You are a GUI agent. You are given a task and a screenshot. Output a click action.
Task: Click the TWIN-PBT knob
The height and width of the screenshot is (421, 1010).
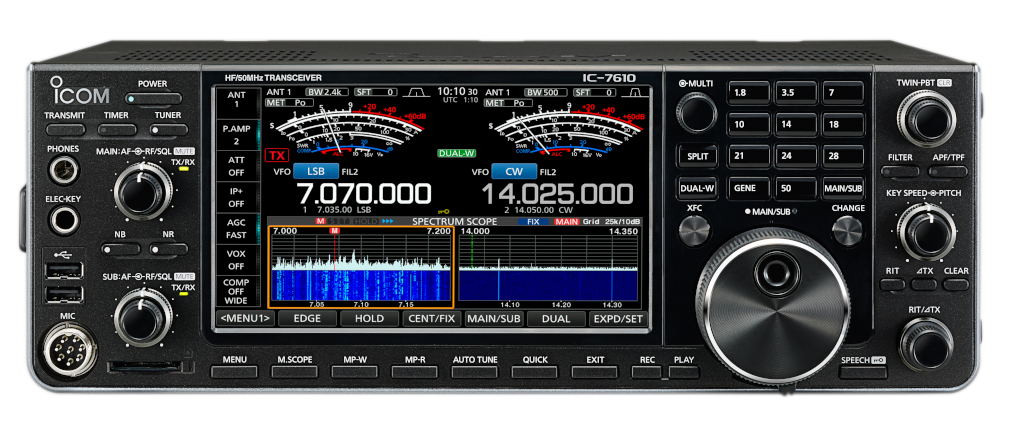click(926, 118)
